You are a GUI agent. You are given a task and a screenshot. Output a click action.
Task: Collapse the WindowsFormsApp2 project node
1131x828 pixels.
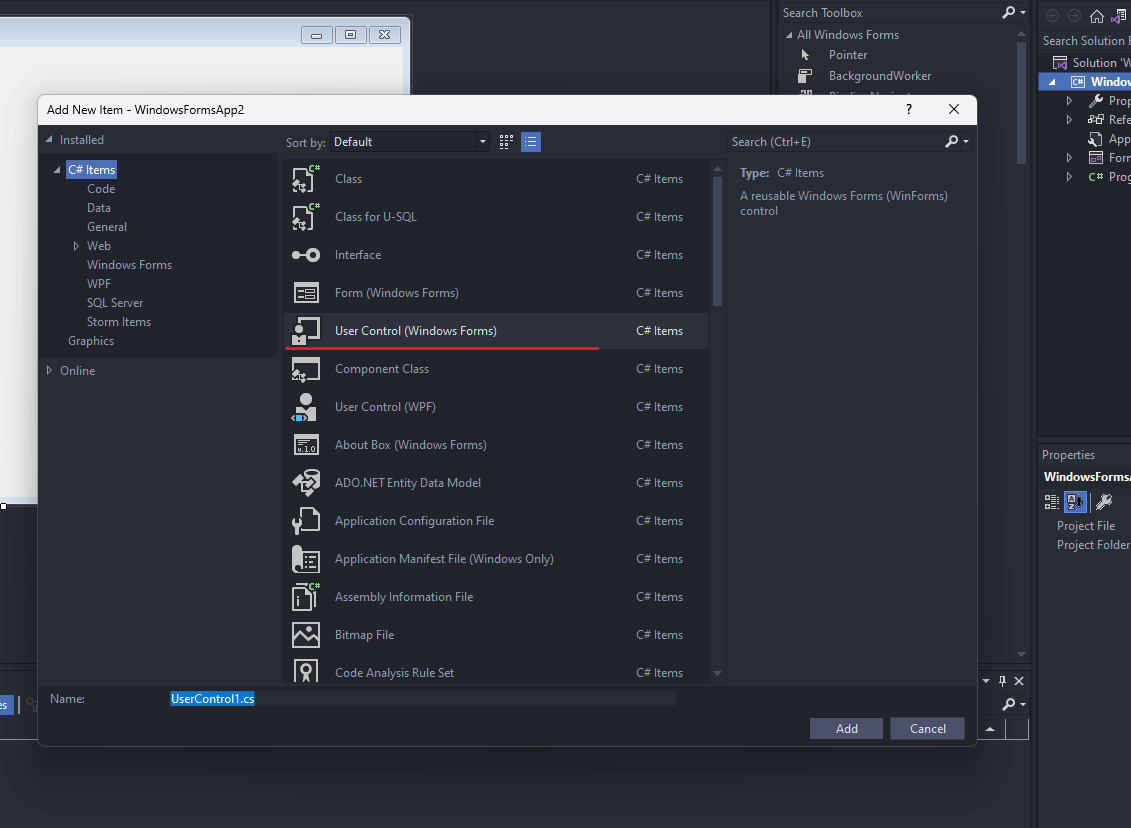click(1052, 82)
